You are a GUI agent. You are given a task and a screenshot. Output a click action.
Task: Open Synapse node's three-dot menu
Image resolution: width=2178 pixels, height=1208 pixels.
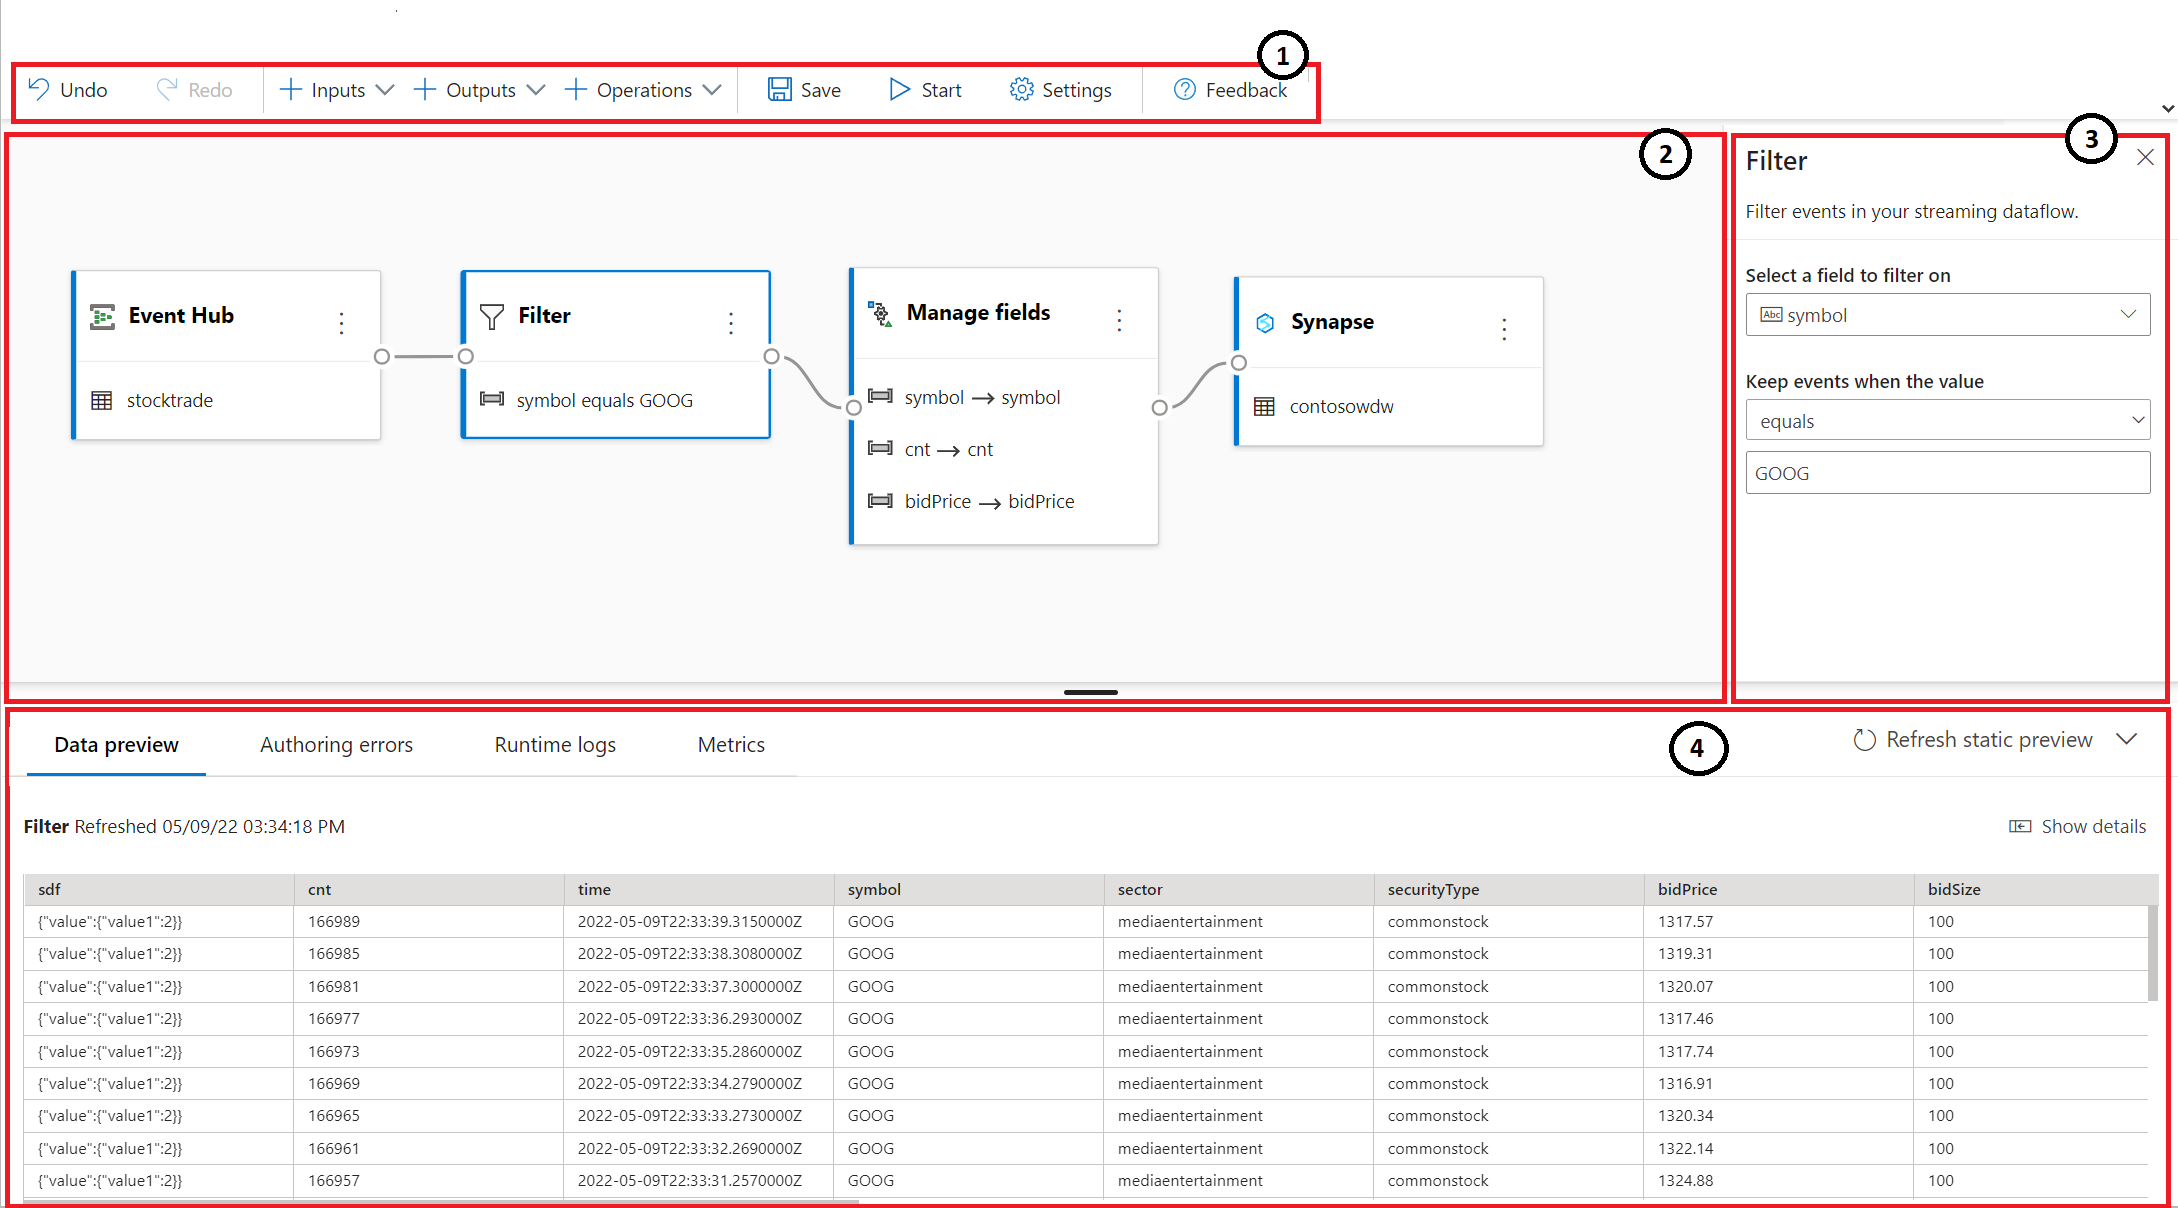tap(1504, 329)
